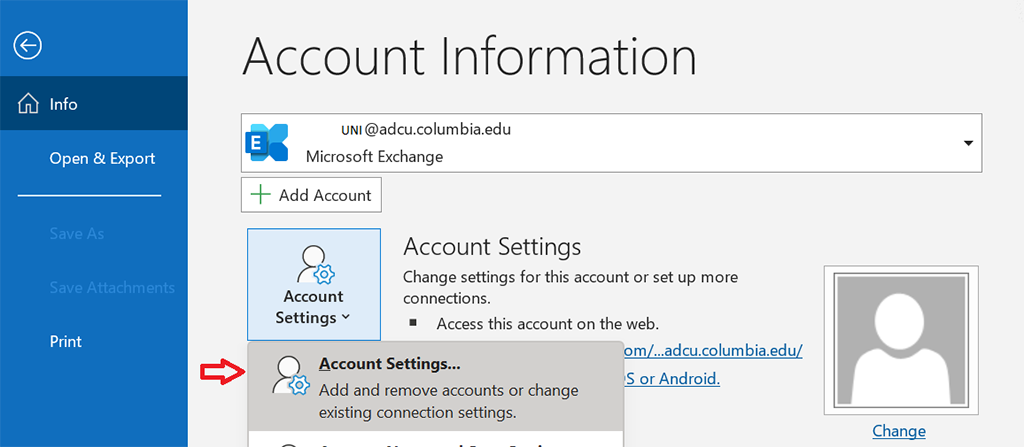
Task: Click the Microsoft Exchange label
Action: coord(374,157)
